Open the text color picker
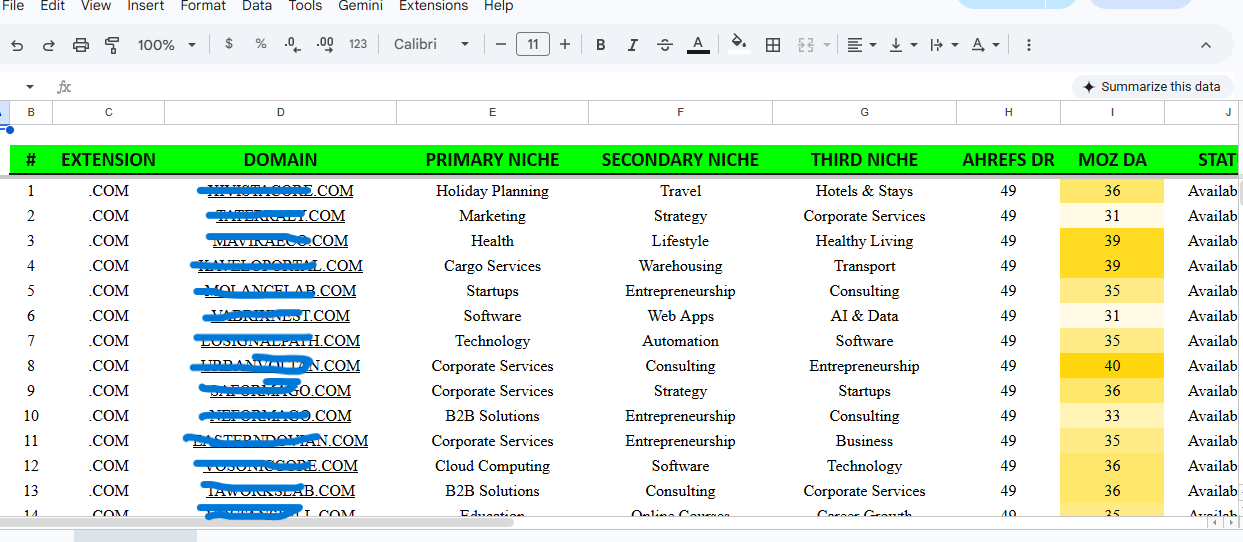This screenshot has height=542, width=1243. click(698, 45)
